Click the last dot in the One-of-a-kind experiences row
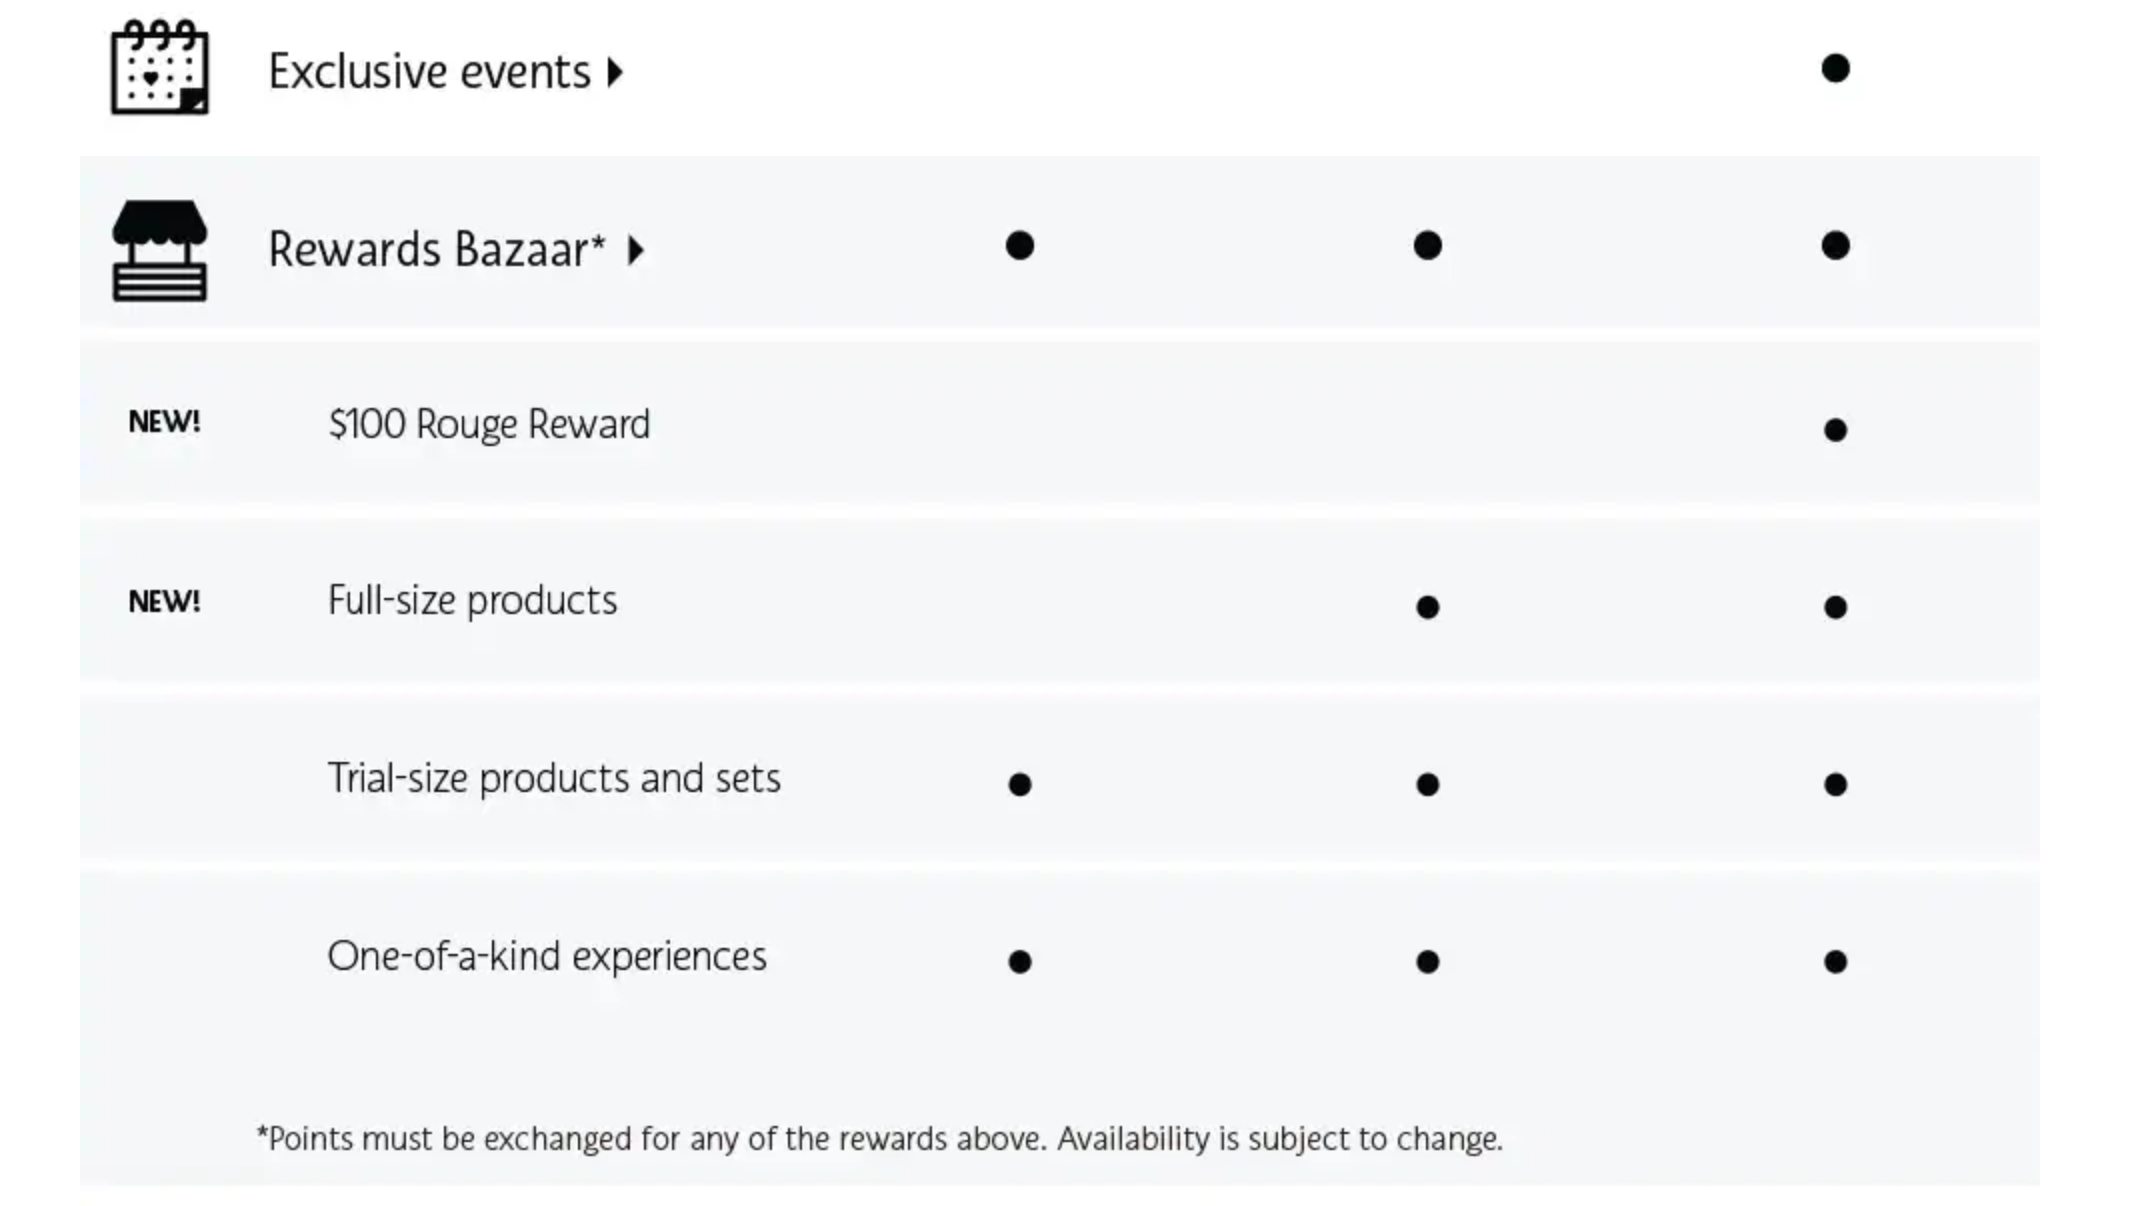The width and height of the screenshot is (2132, 1206). (x=1835, y=961)
